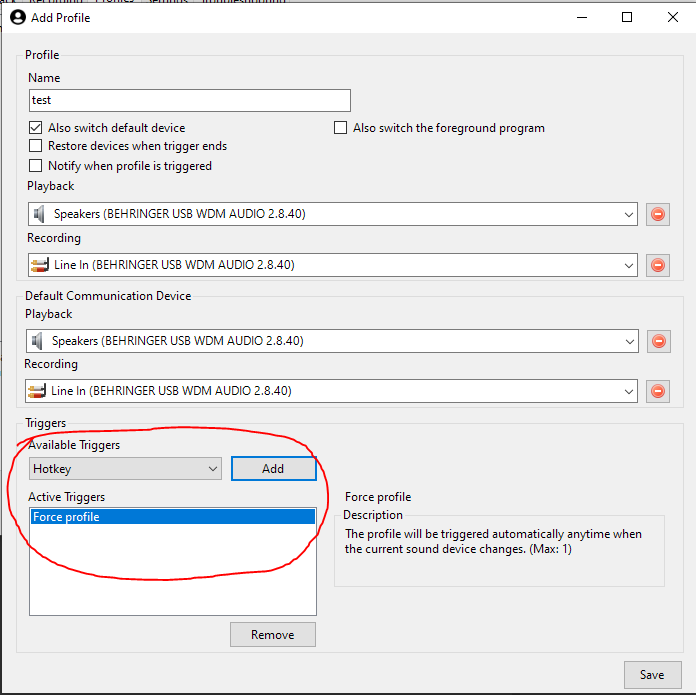Remove the Profile Playback device with red minus icon
Screen dimensions: 696x695
pos(657,214)
